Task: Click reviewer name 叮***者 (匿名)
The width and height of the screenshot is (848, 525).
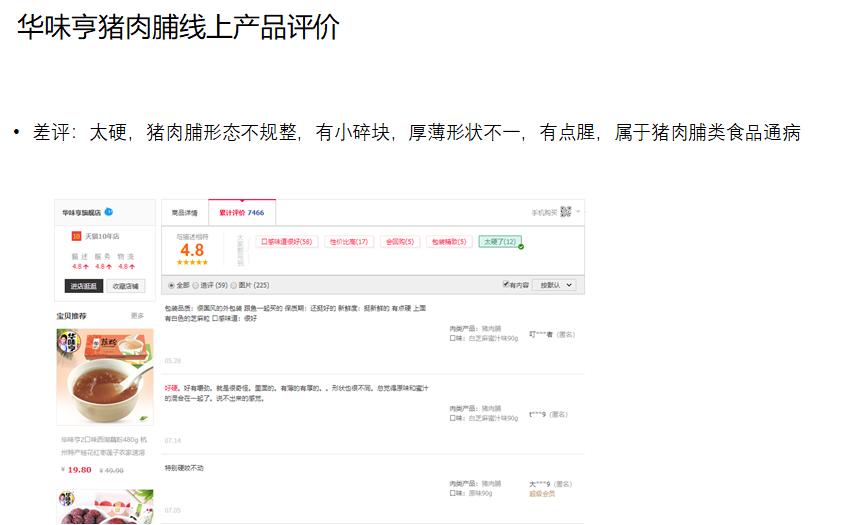Action: pyautogui.click(x=552, y=335)
